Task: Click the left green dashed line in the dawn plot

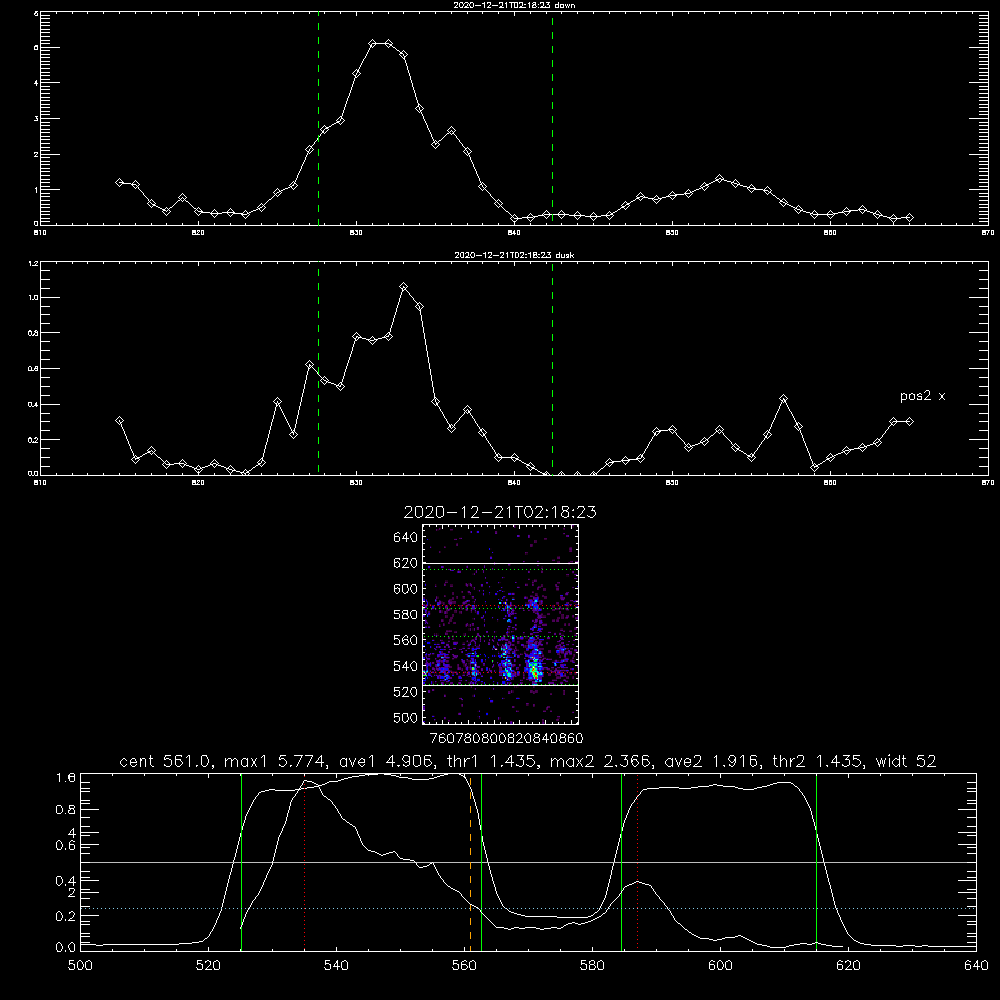Action: click(x=318, y=121)
